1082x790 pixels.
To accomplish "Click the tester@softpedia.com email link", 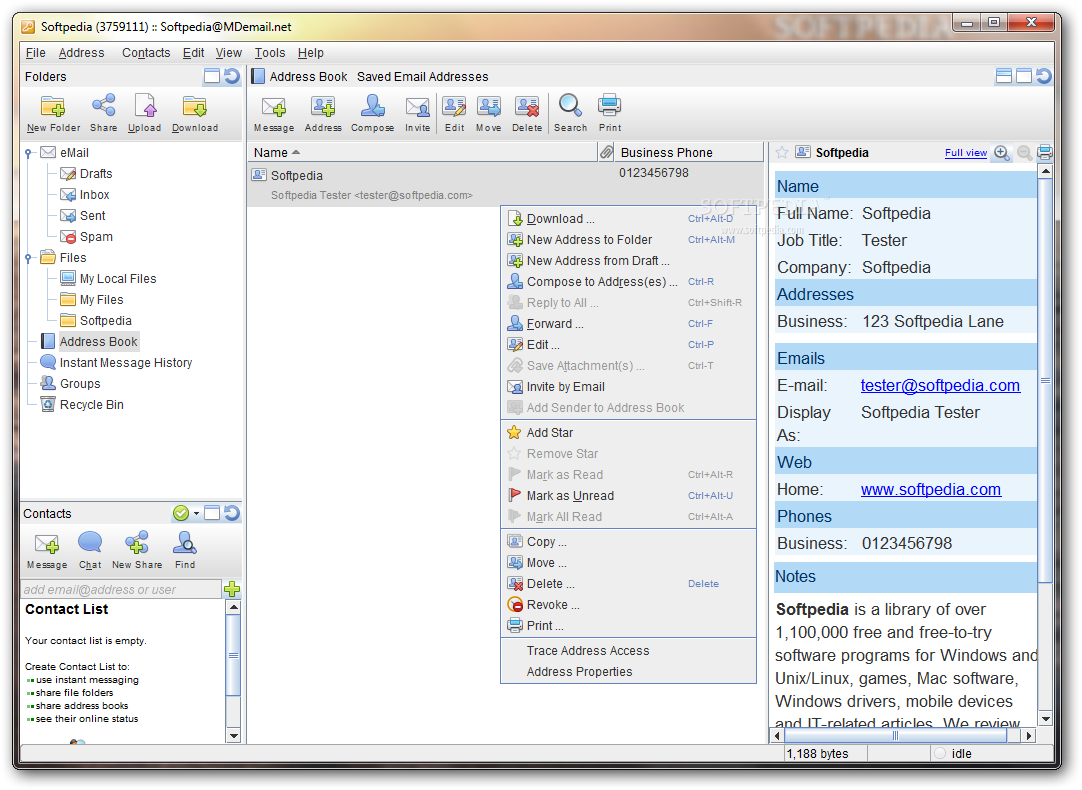I will [940, 385].
